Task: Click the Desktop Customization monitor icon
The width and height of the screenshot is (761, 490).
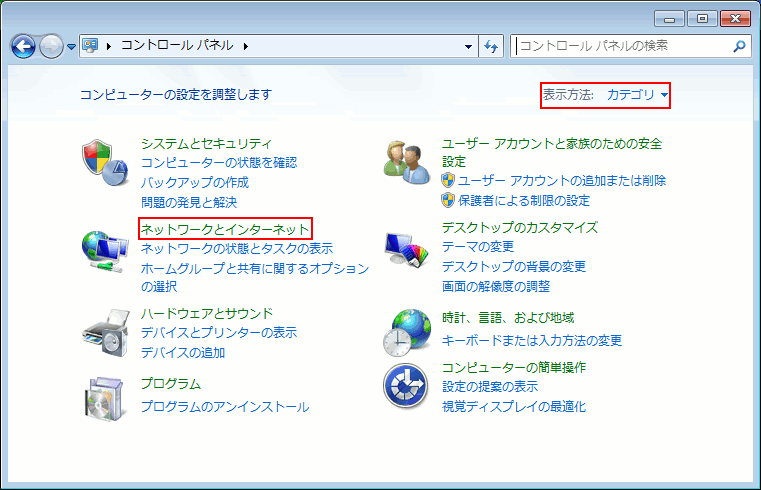Action: 406,249
